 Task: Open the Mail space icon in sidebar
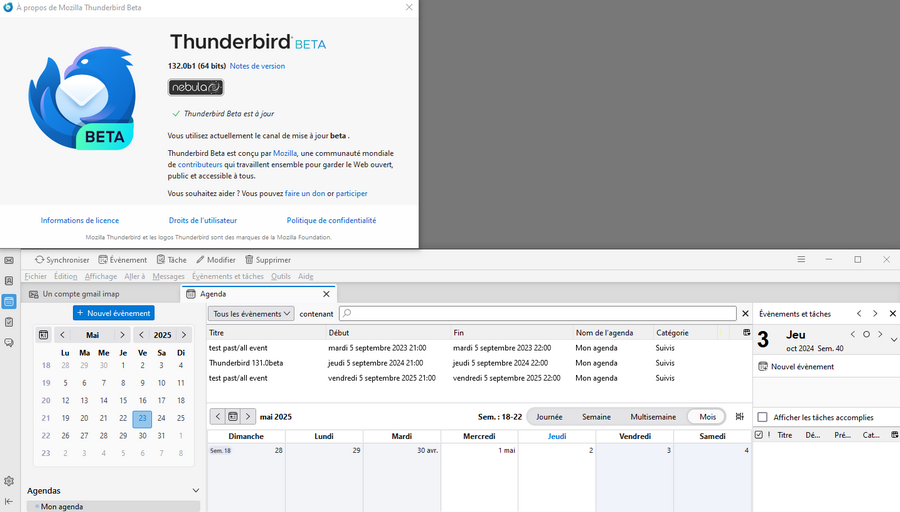click(9, 261)
